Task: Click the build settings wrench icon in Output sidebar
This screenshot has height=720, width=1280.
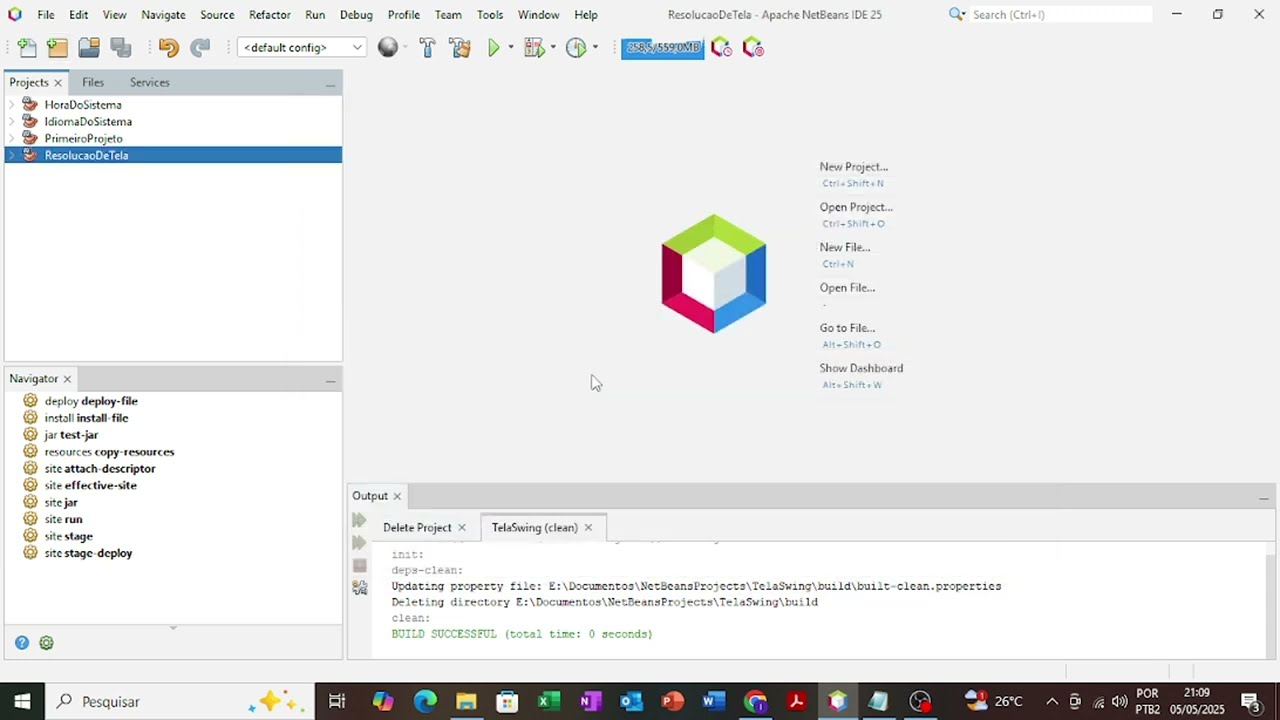Action: (x=360, y=588)
